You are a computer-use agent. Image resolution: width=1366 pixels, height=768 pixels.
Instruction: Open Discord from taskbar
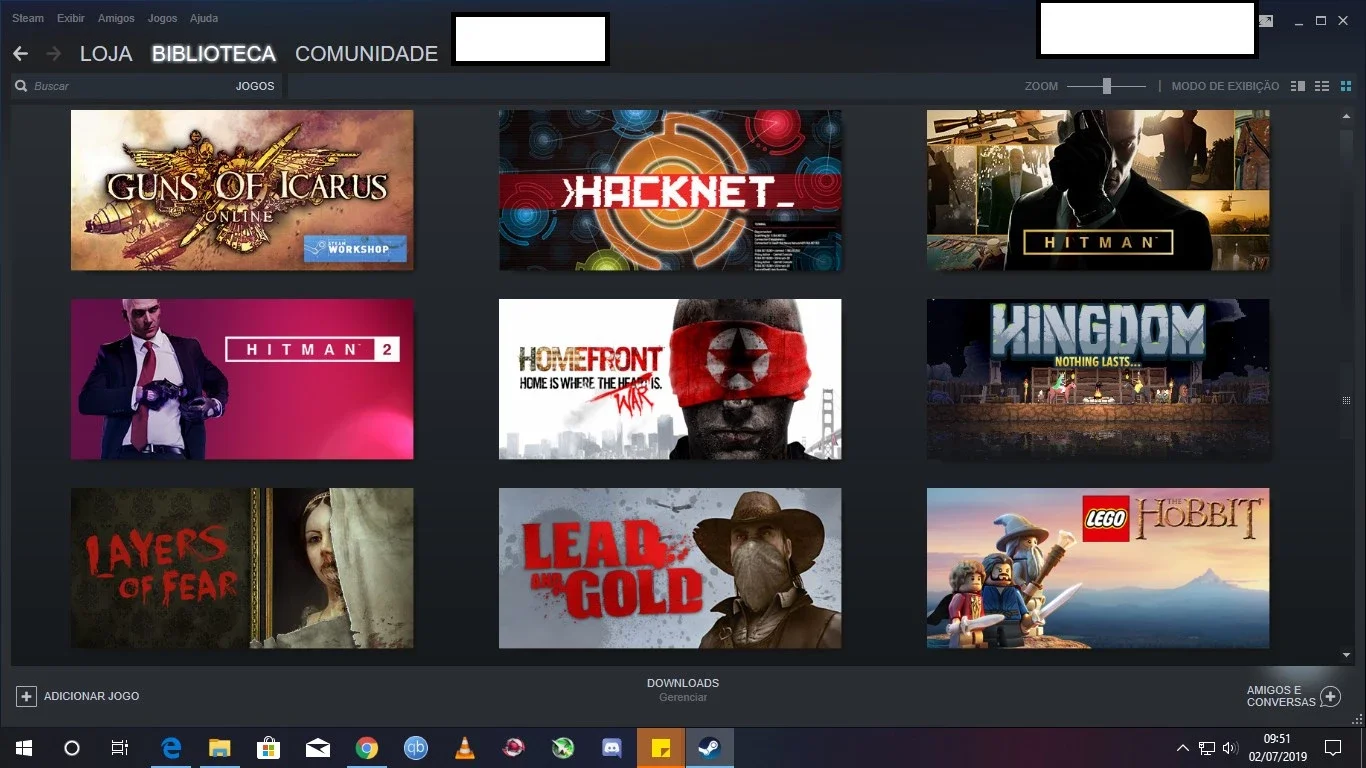(x=612, y=747)
